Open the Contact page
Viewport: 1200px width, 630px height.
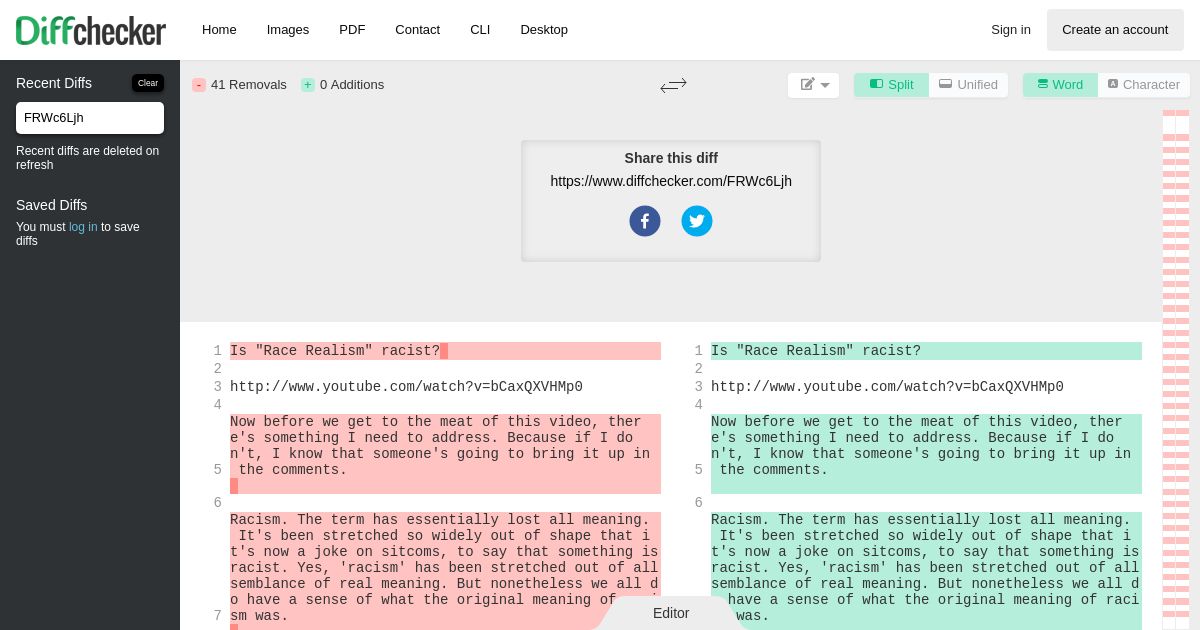click(x=417, y=30)
